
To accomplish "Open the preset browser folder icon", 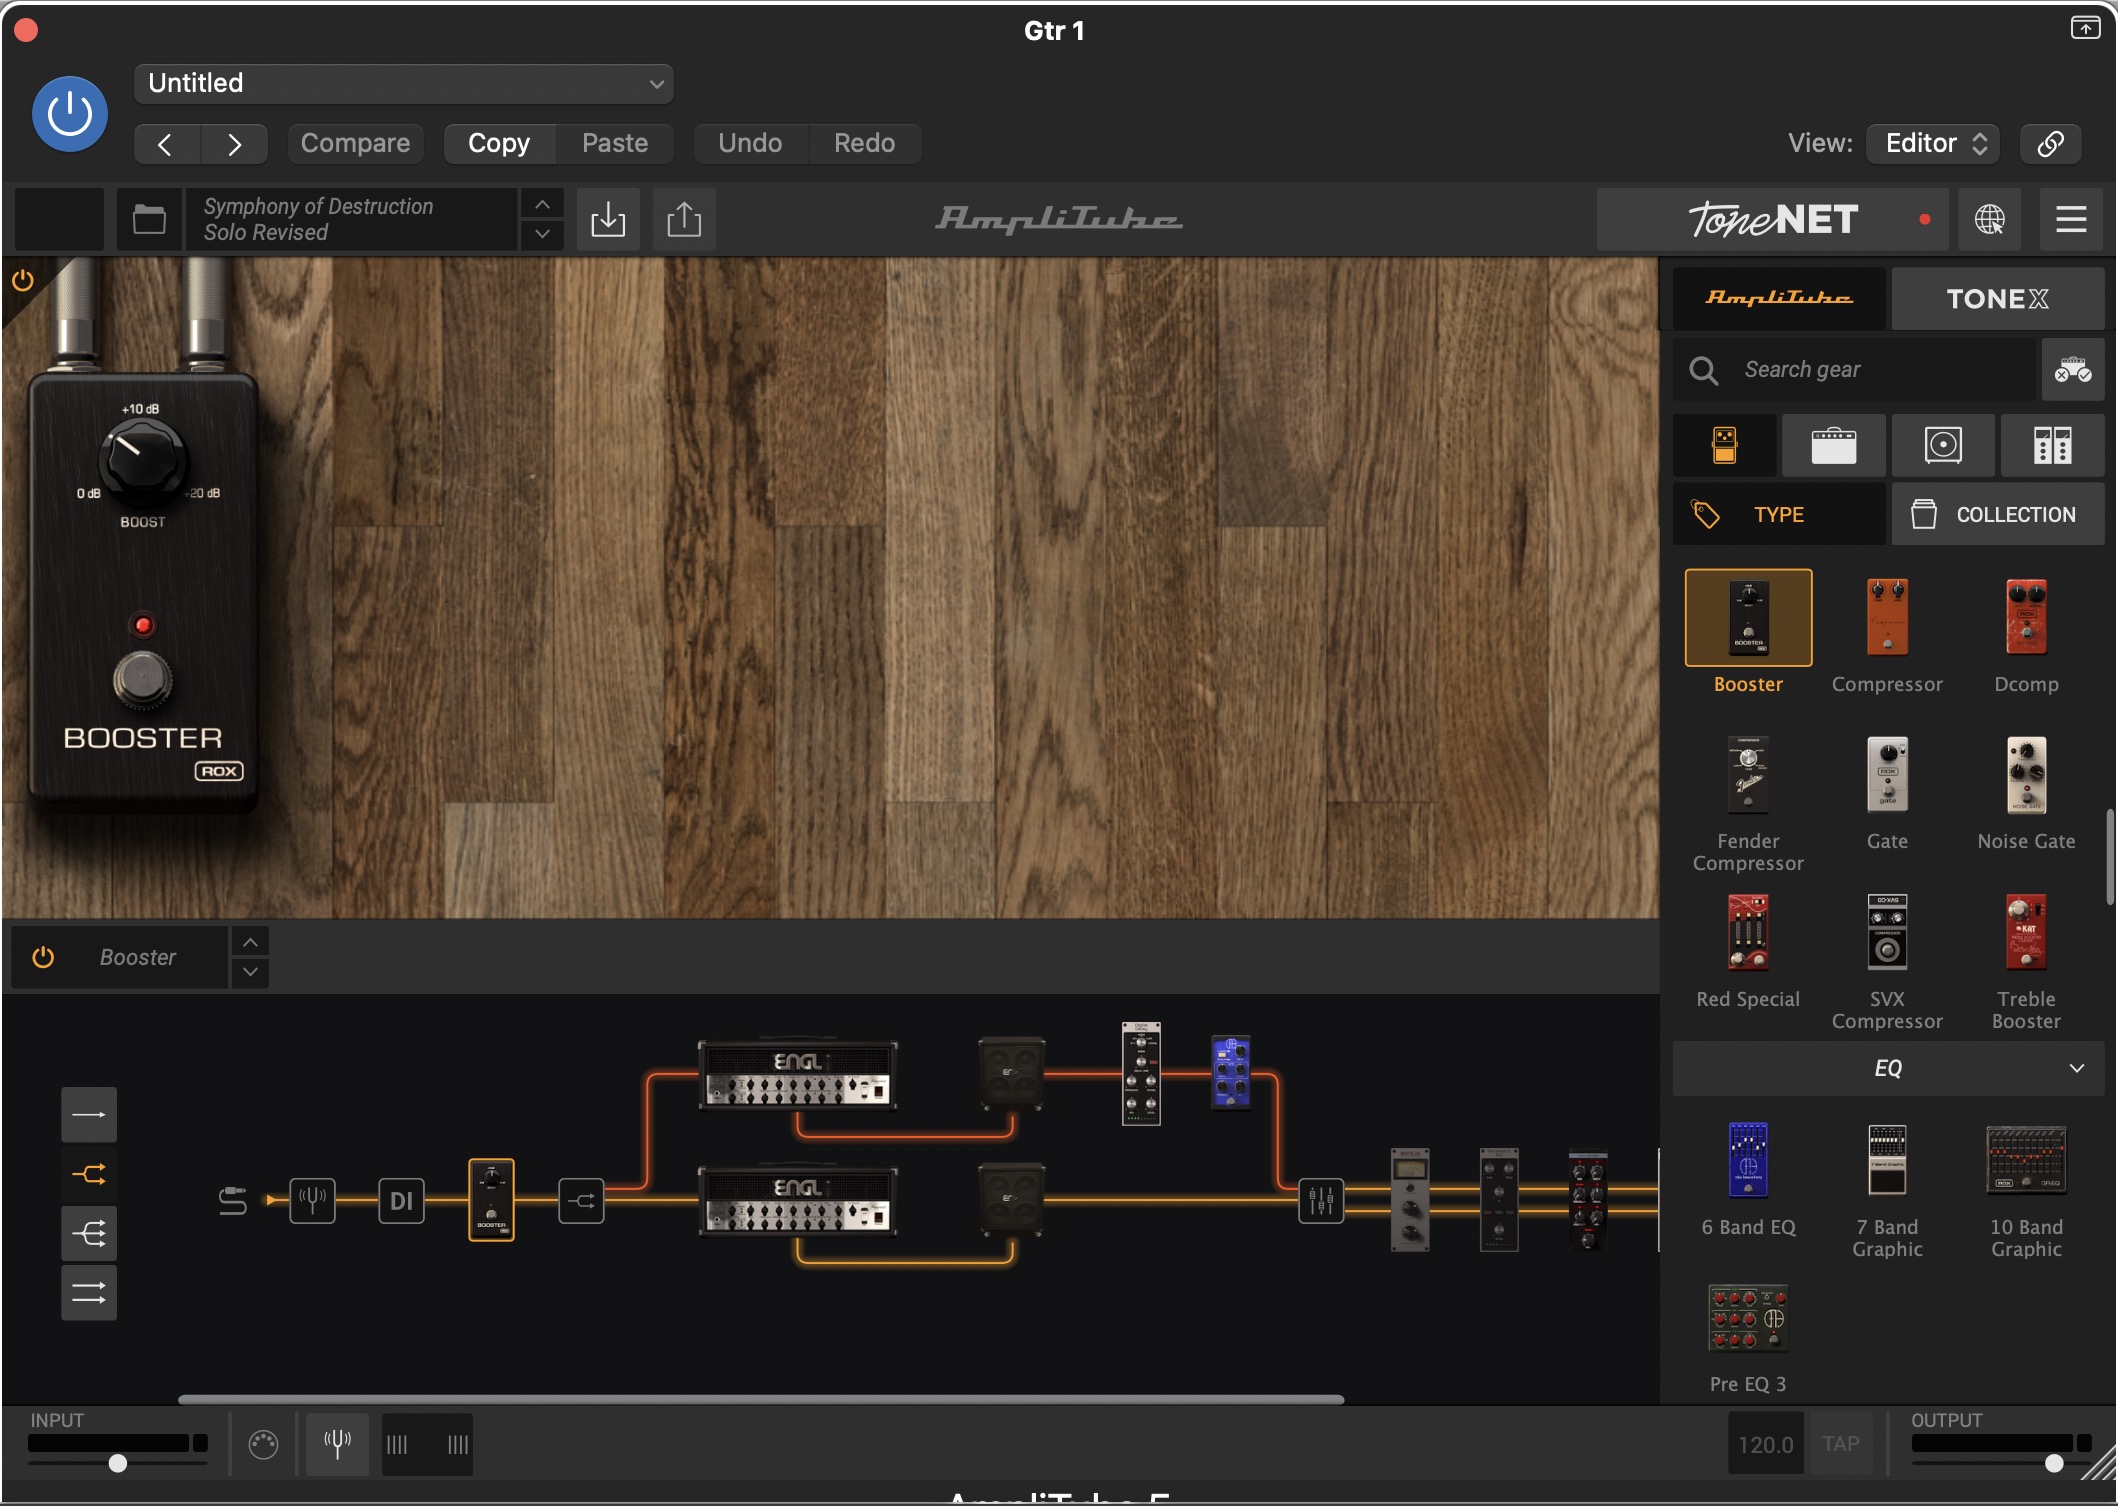I will tap(149, 219).
